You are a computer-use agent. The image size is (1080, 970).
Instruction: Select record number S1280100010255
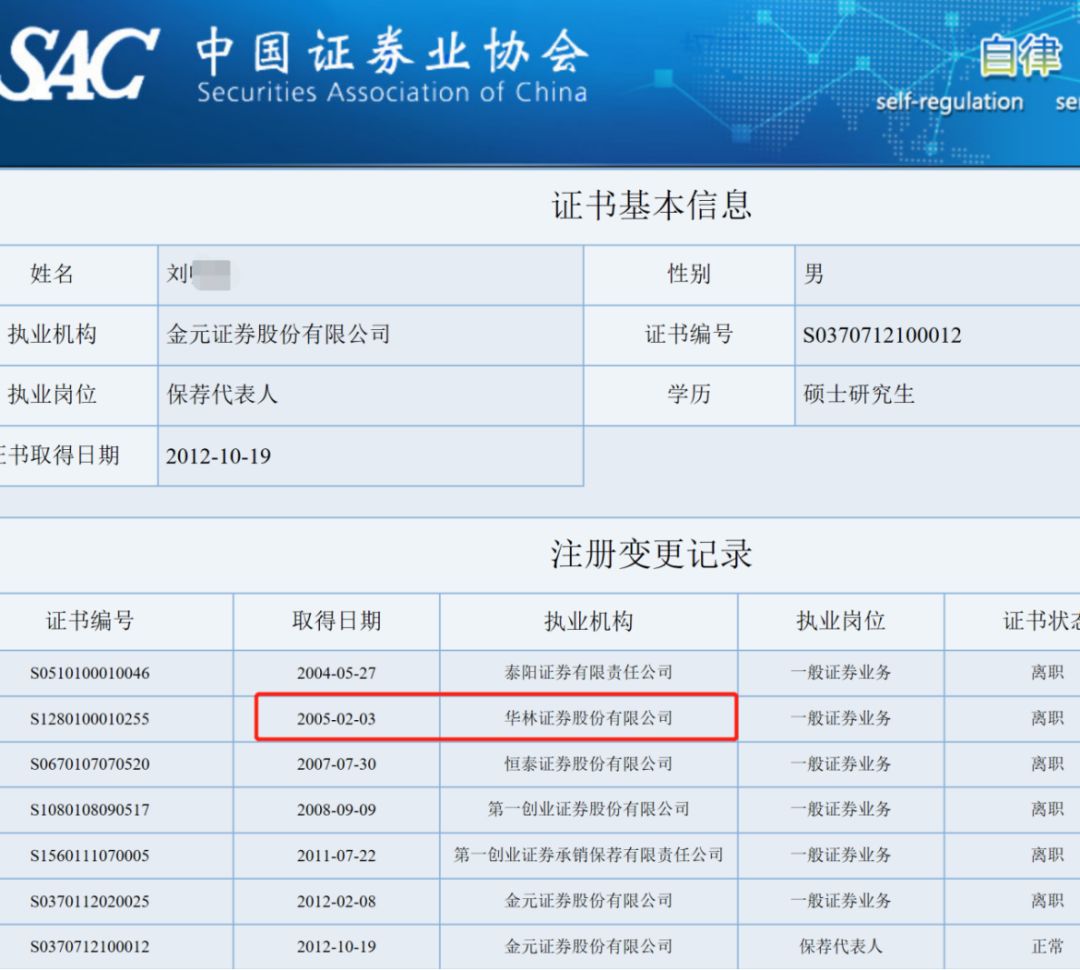(x=90, y=719)
